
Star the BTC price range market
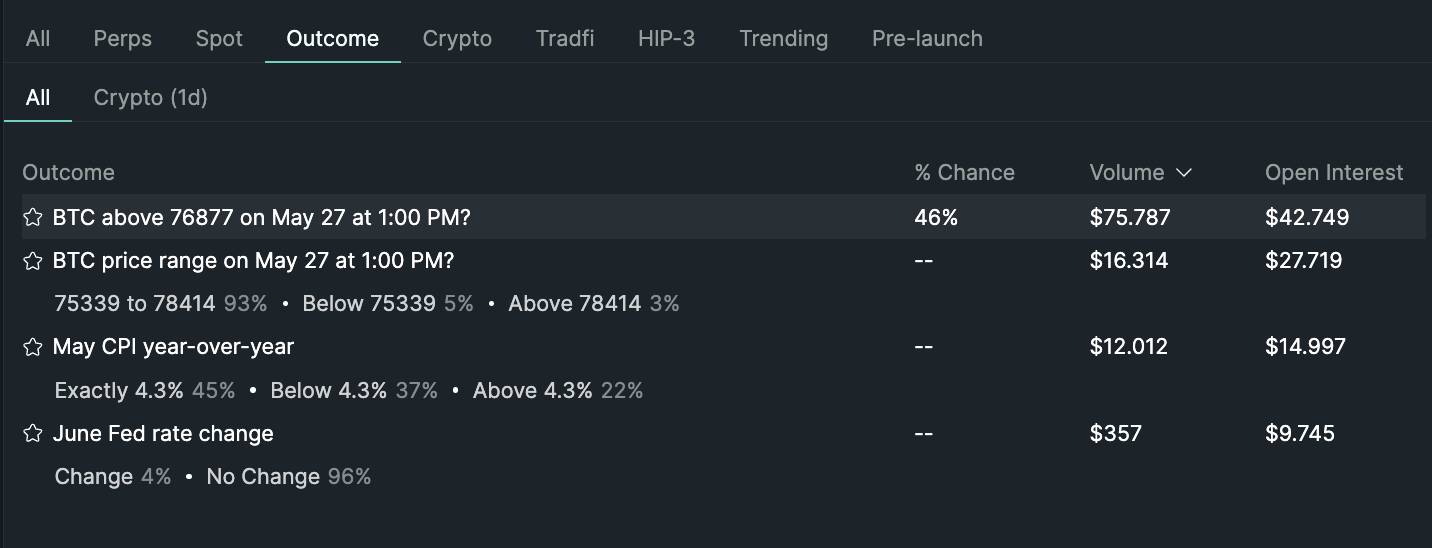33,261
